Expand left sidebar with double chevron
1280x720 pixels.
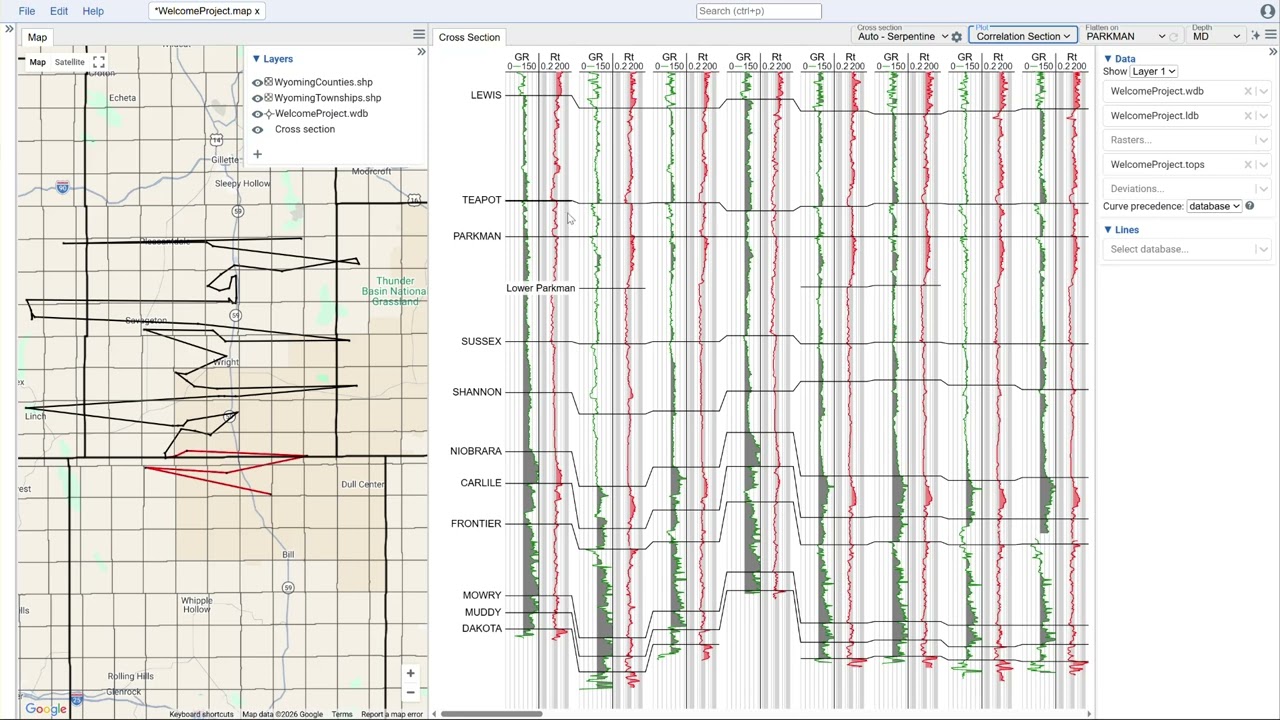[9, 29]
